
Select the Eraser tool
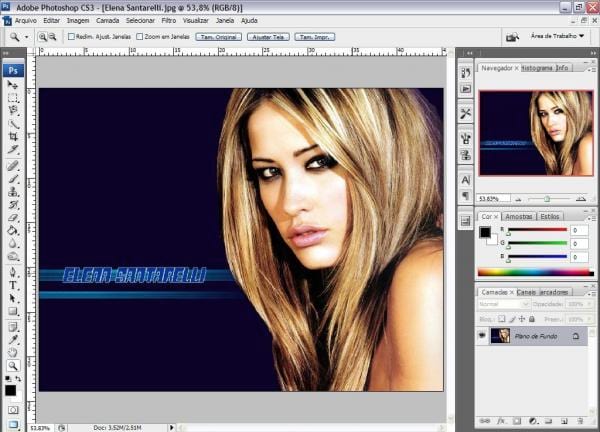(x=13, y=218)
